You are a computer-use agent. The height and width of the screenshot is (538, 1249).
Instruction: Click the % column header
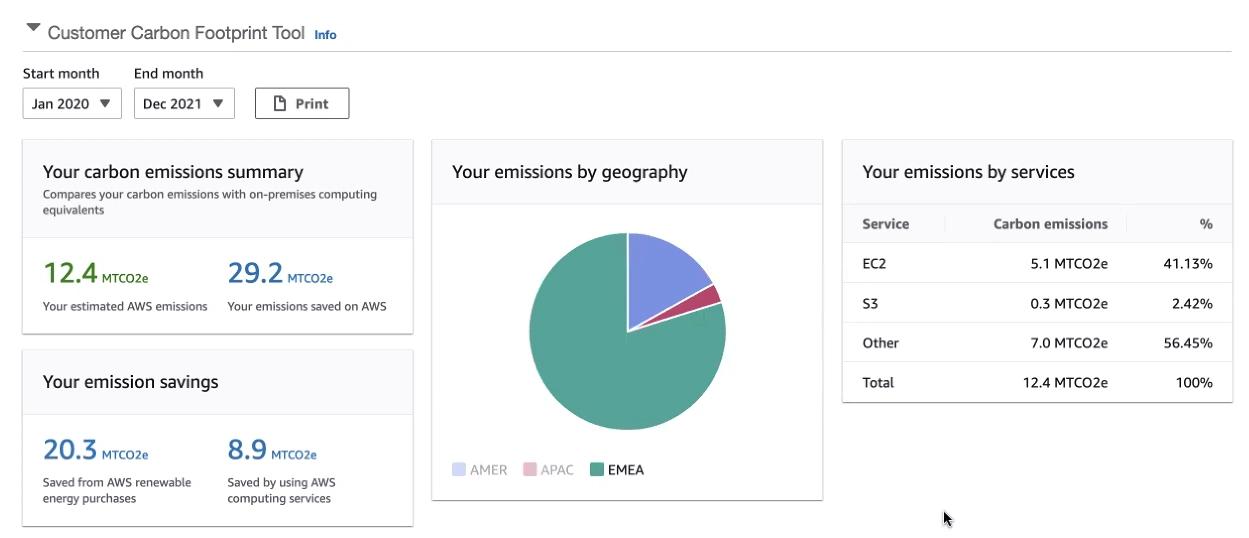[x=1206, y=224]
